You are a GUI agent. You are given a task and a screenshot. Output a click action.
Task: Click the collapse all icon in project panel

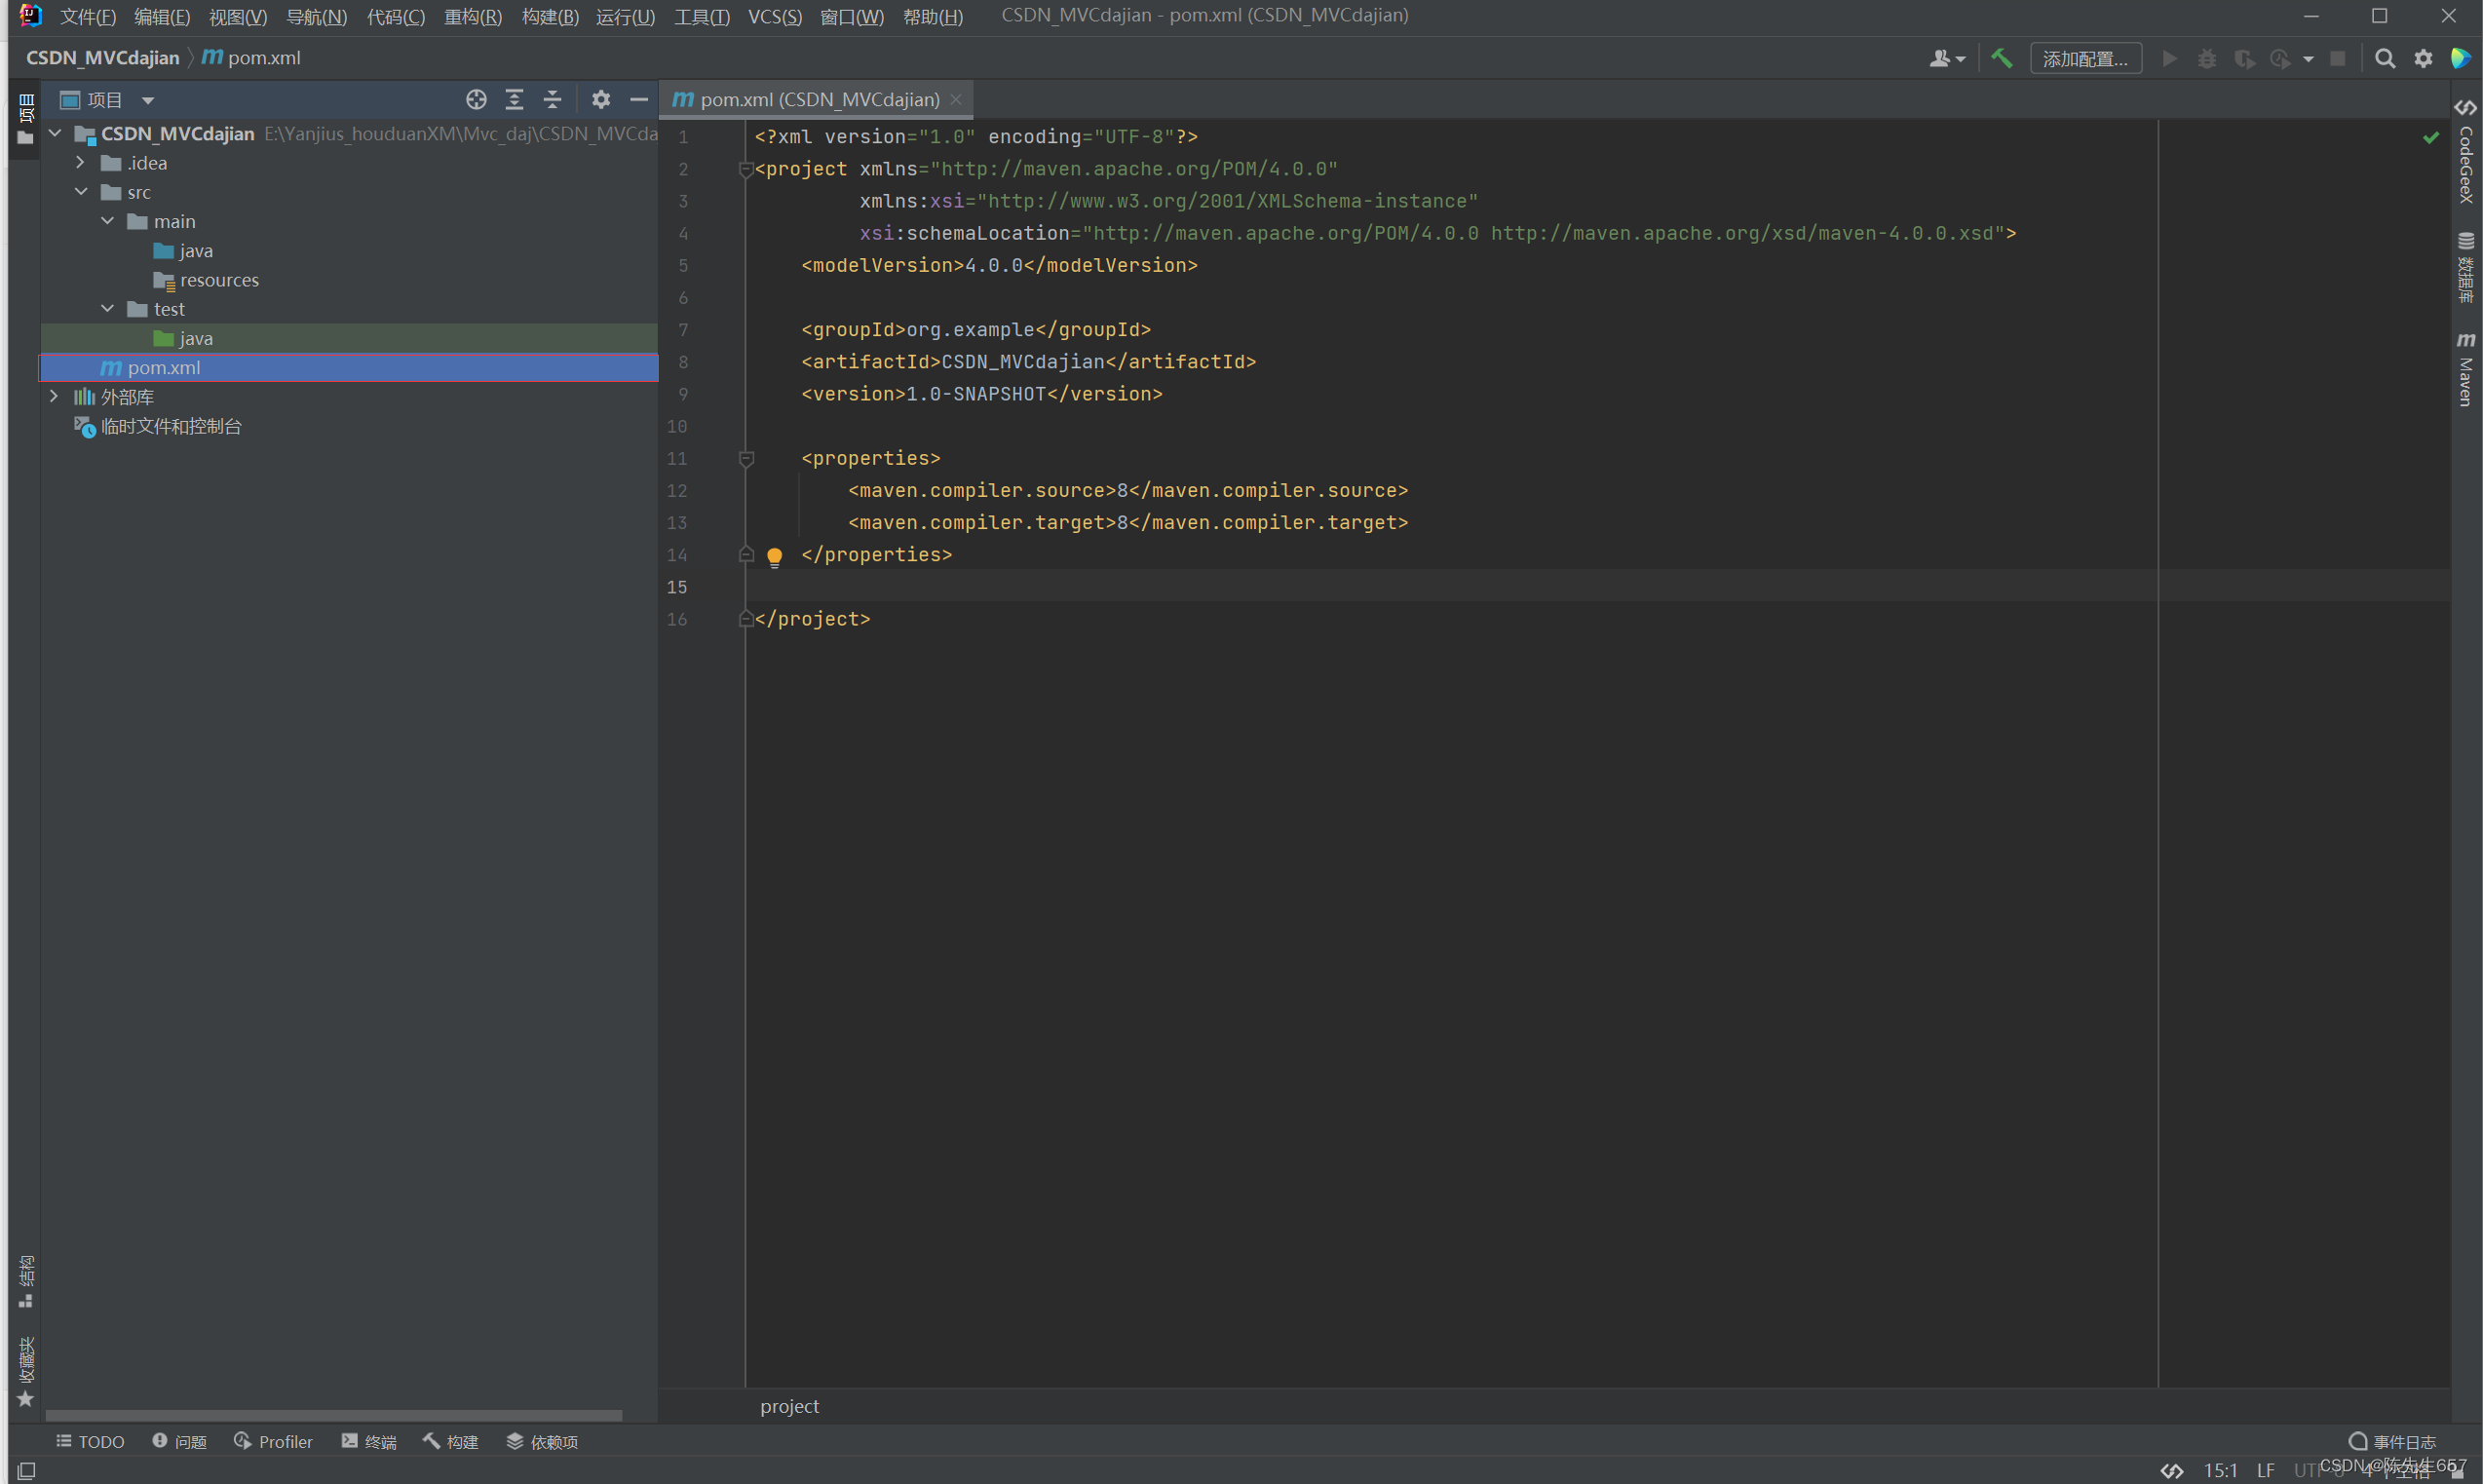click(x=552, y=100)
